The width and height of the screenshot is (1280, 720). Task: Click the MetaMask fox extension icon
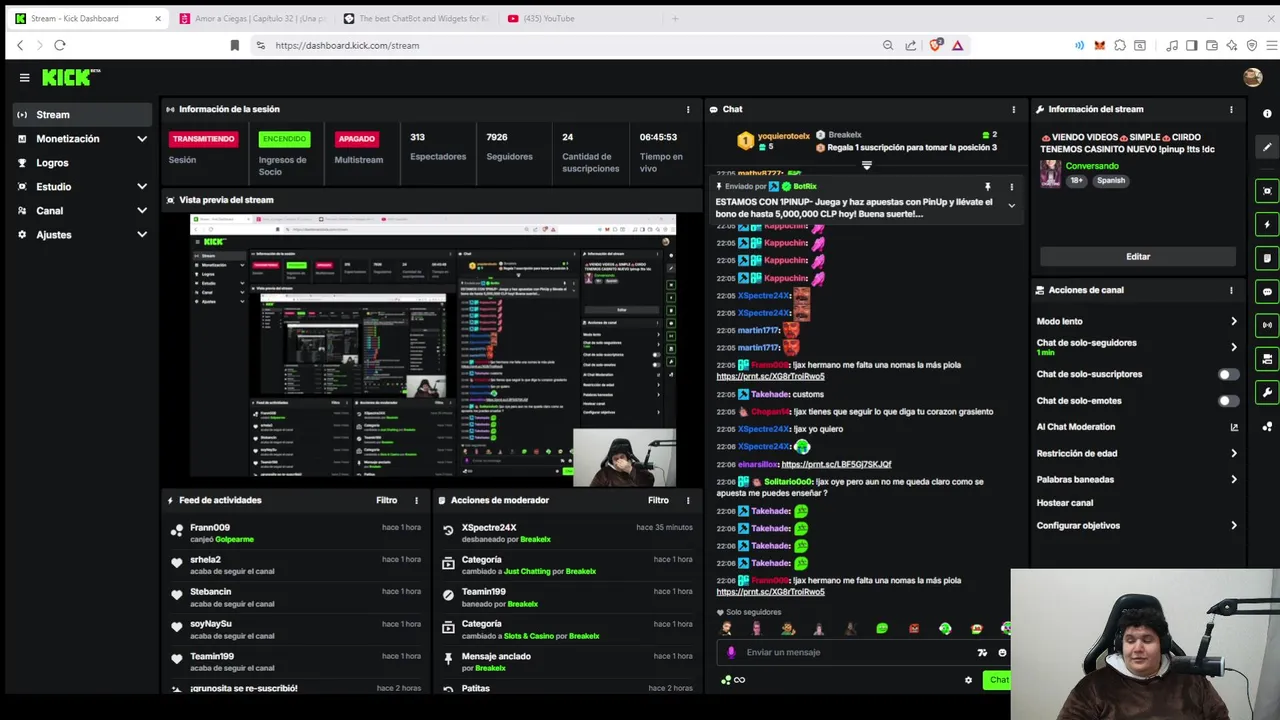[1100, 45]
